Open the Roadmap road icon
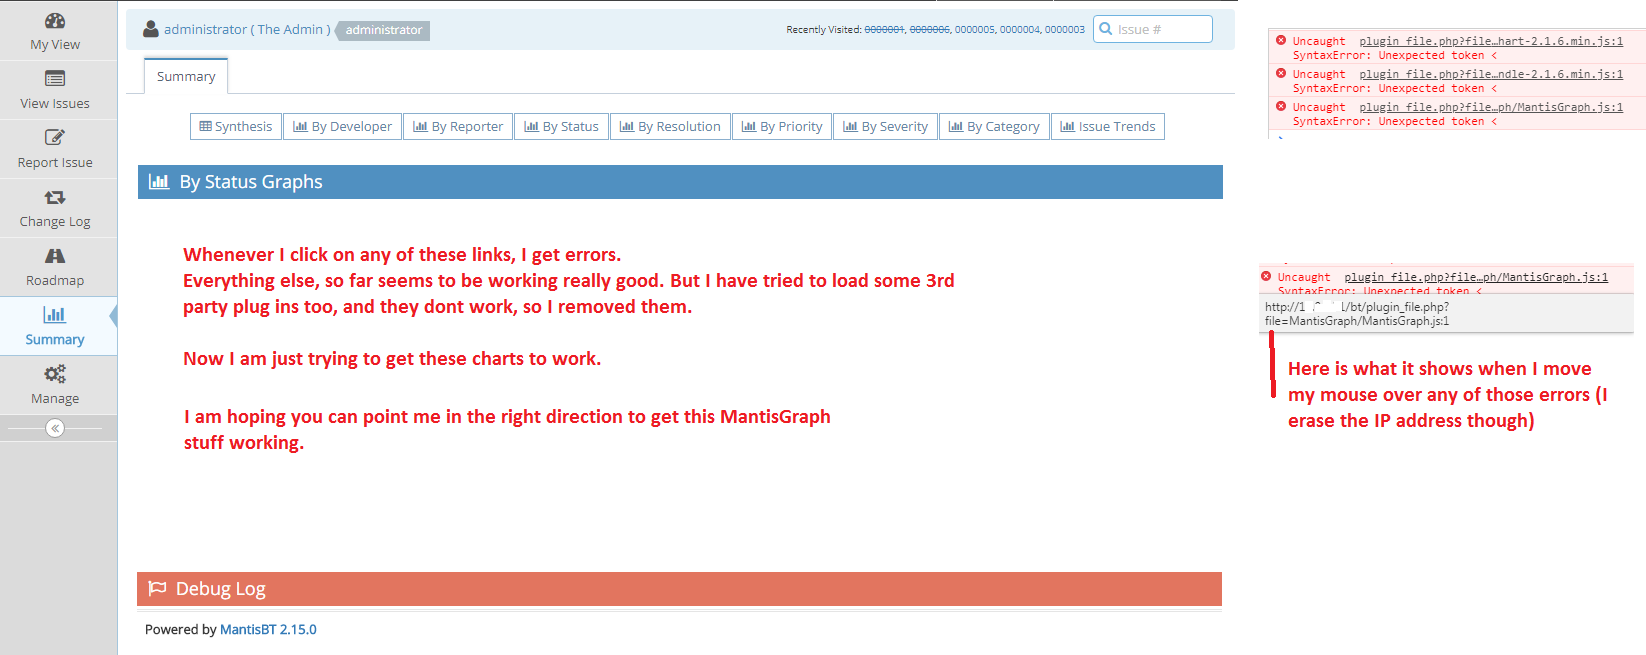The image size is (1646, 655). click(55, 256)
